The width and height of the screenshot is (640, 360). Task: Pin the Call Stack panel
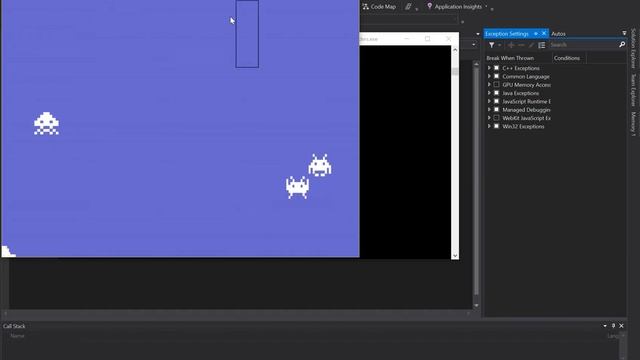(613, 326)
